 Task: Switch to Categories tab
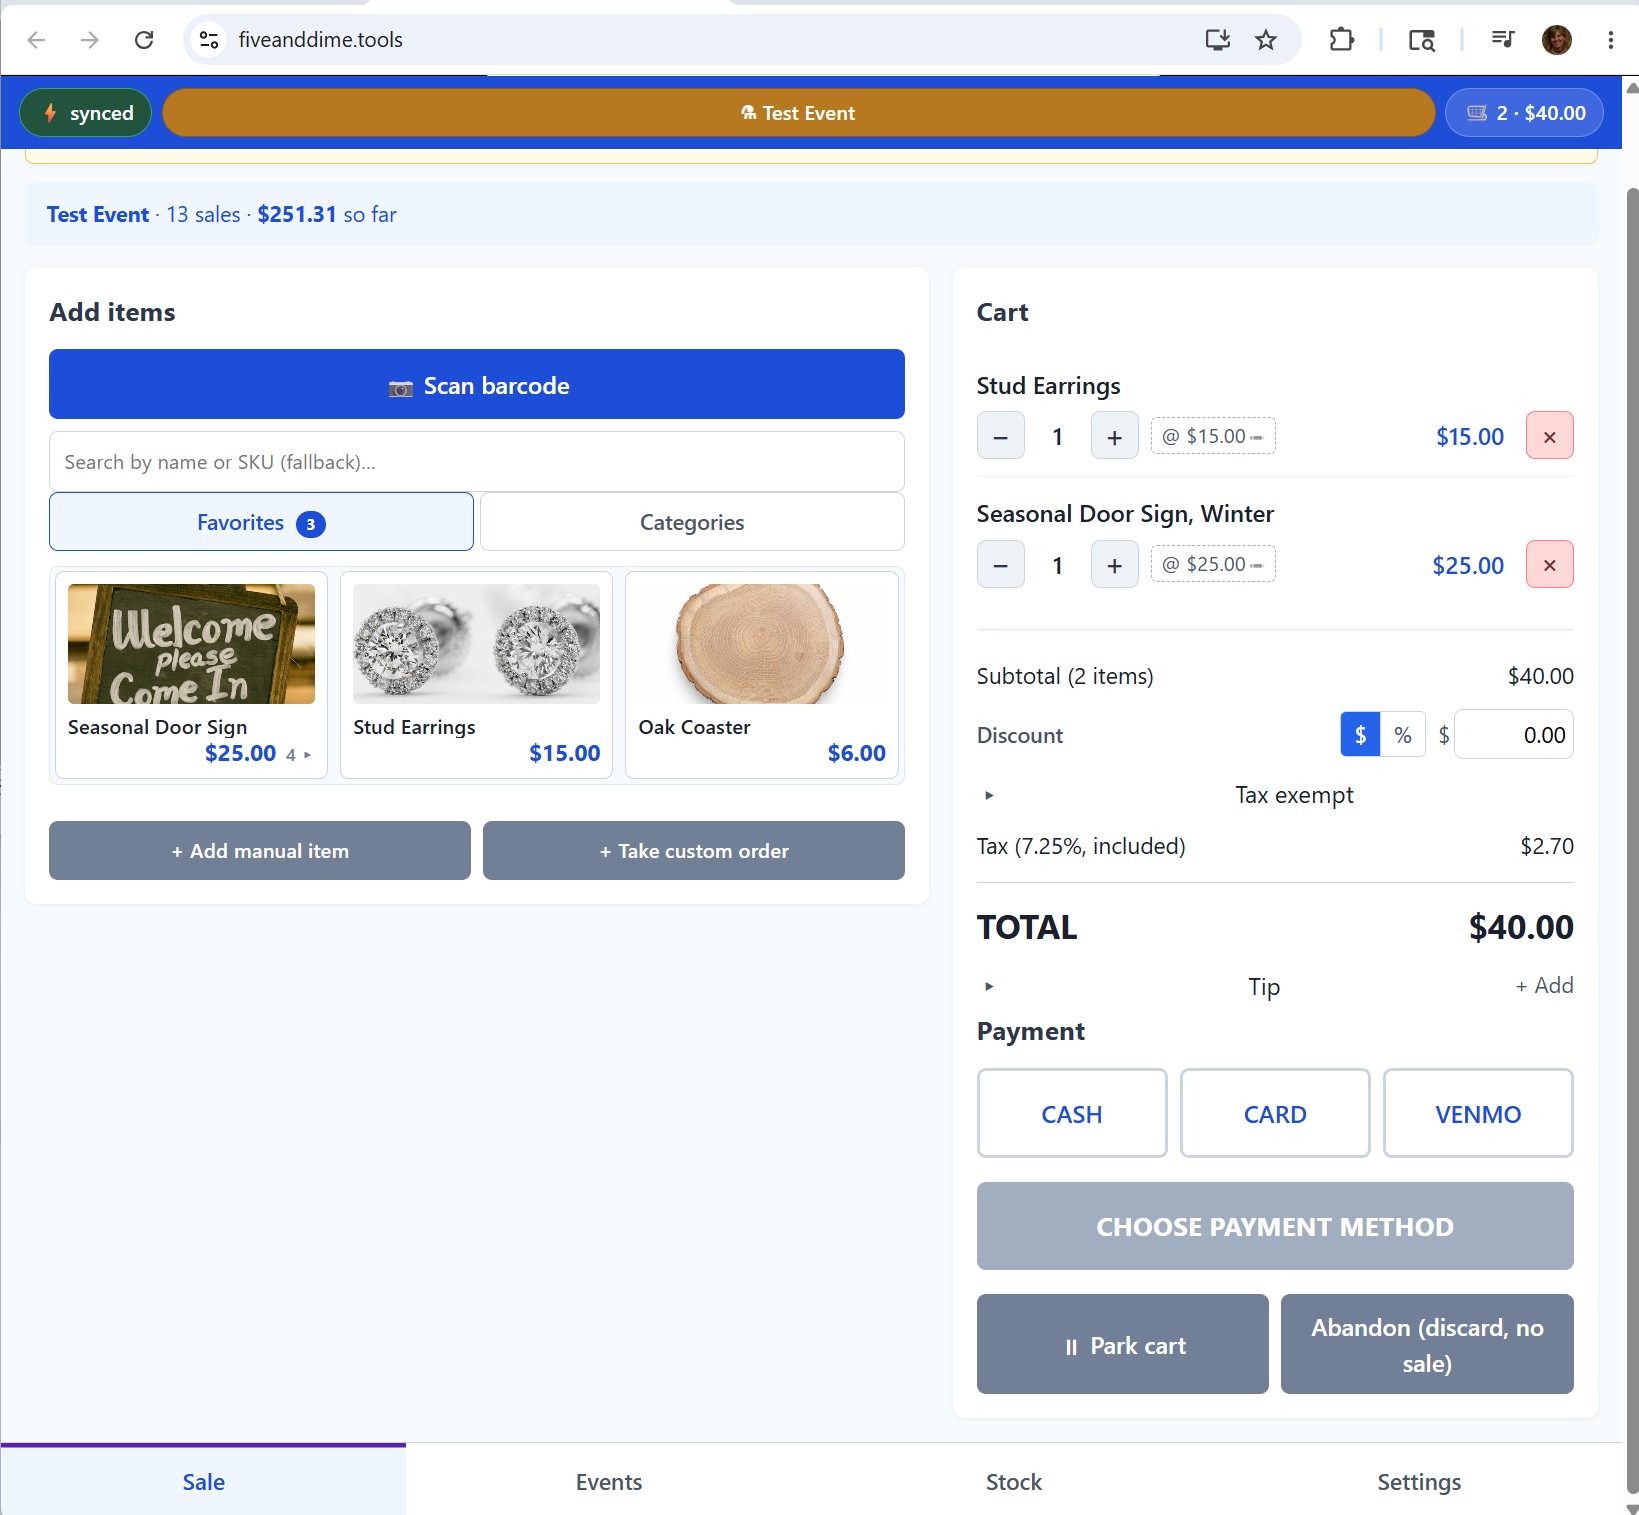pos(692,522)
